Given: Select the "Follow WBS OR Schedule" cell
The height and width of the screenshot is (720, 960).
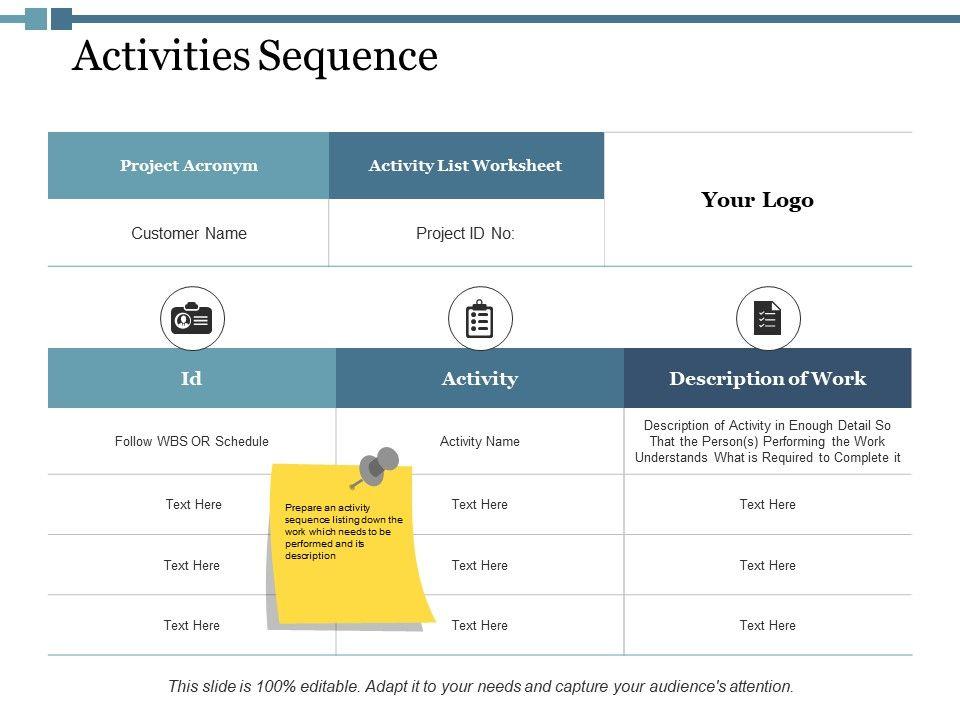Looking at the screenshot, I should coord(192,441).
